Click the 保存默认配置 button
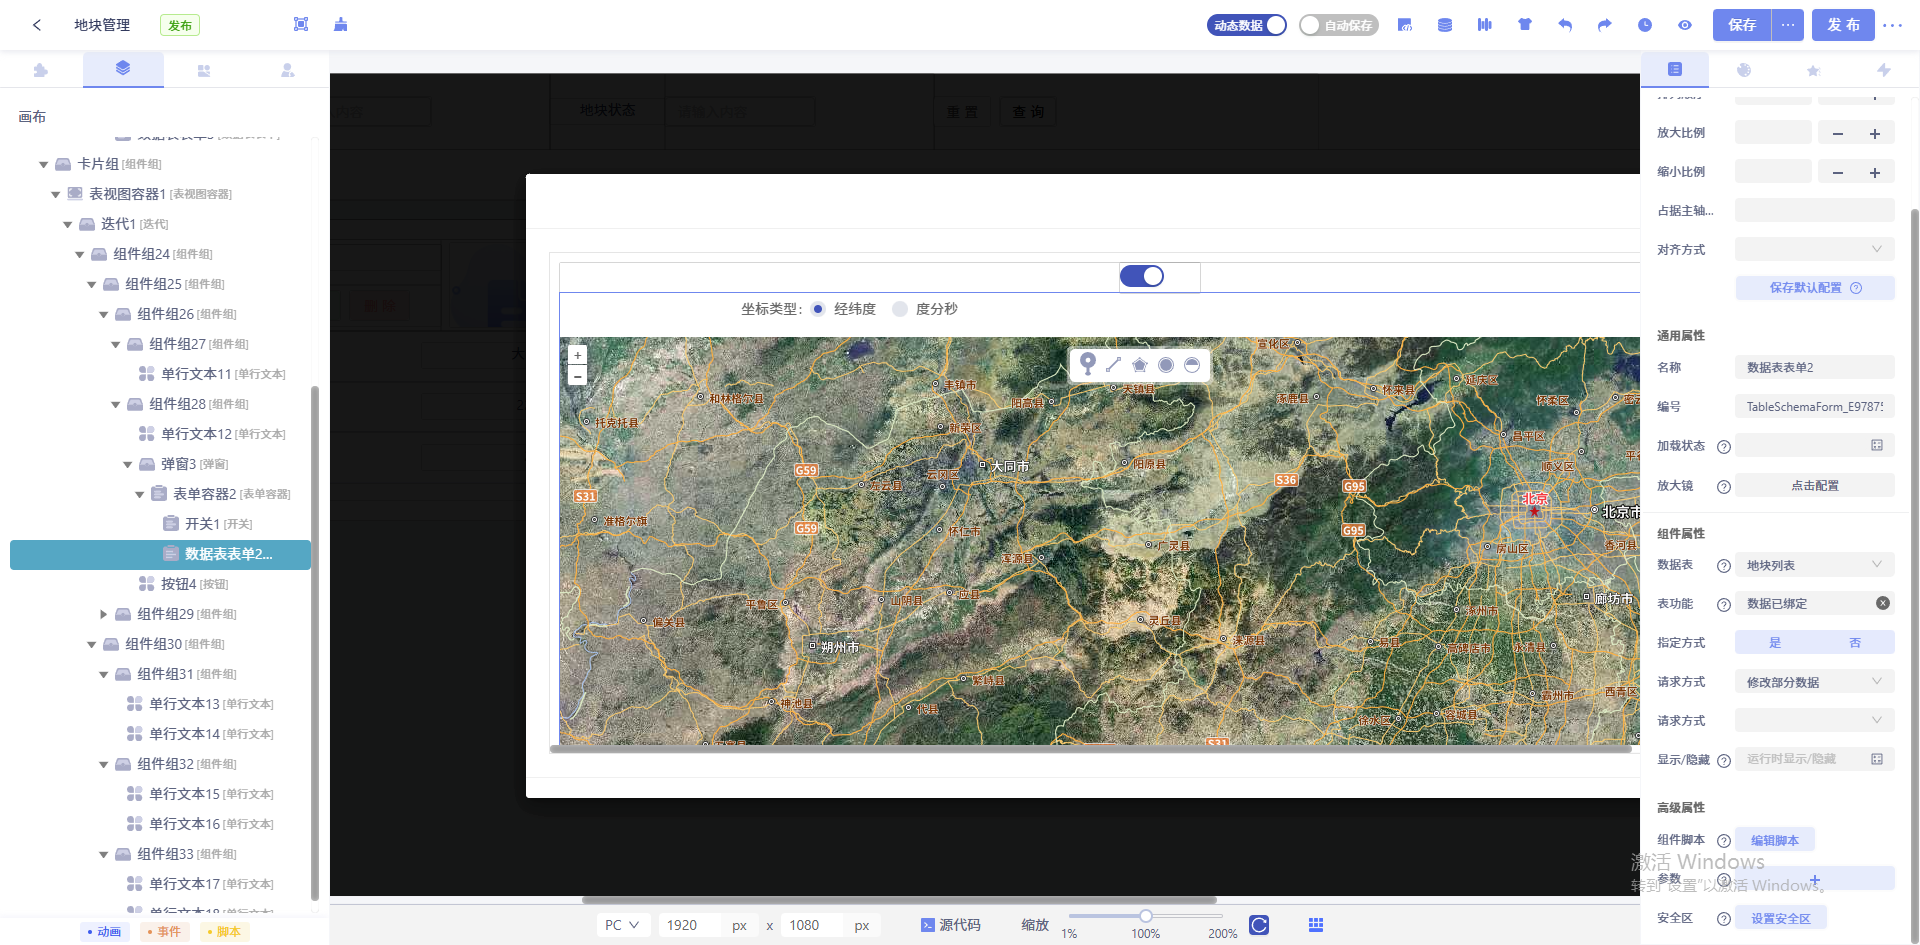Viewport: 1920px width, 945px height. (1814, 288)
